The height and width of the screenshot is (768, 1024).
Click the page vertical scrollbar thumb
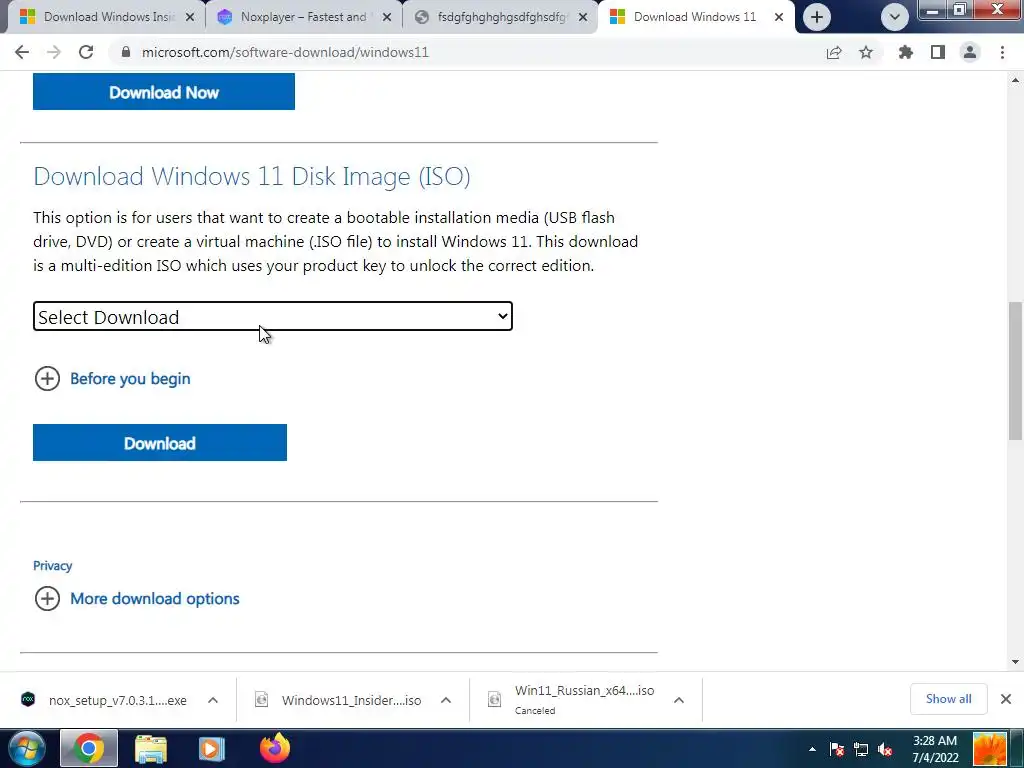click(x=1015, y=370)
